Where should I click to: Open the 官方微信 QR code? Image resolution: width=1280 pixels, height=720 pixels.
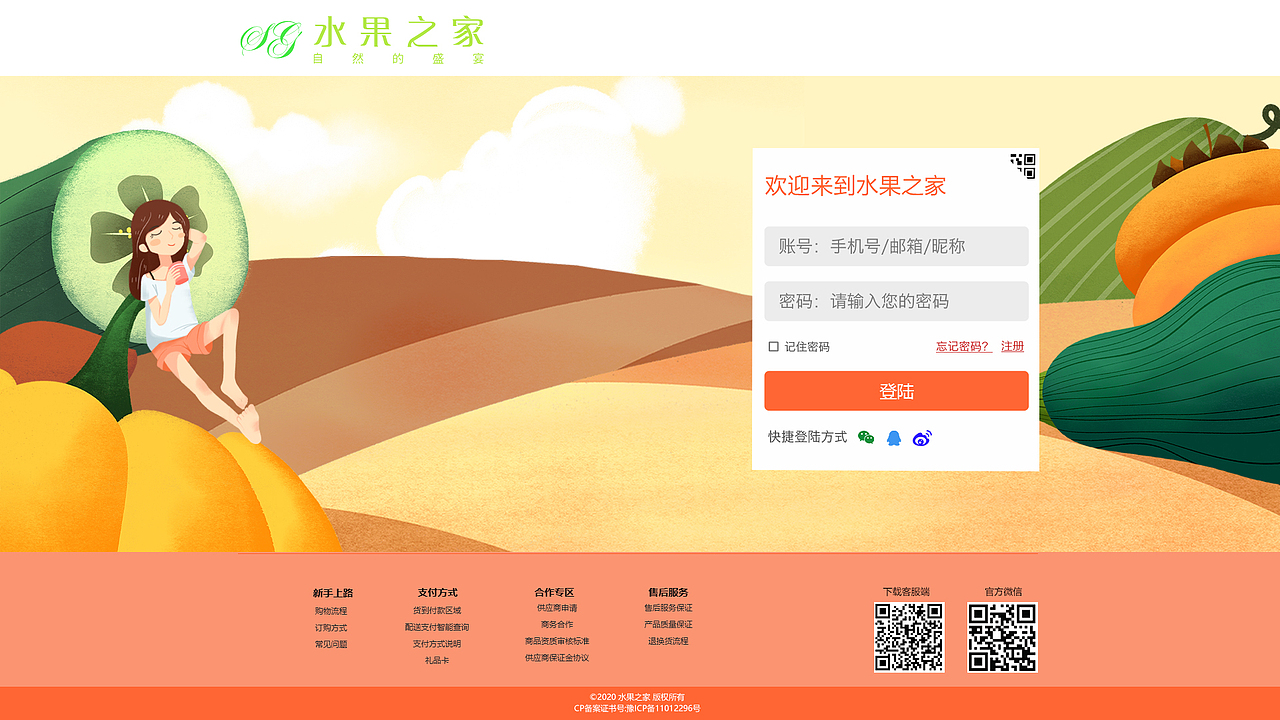coord(1003,636)
